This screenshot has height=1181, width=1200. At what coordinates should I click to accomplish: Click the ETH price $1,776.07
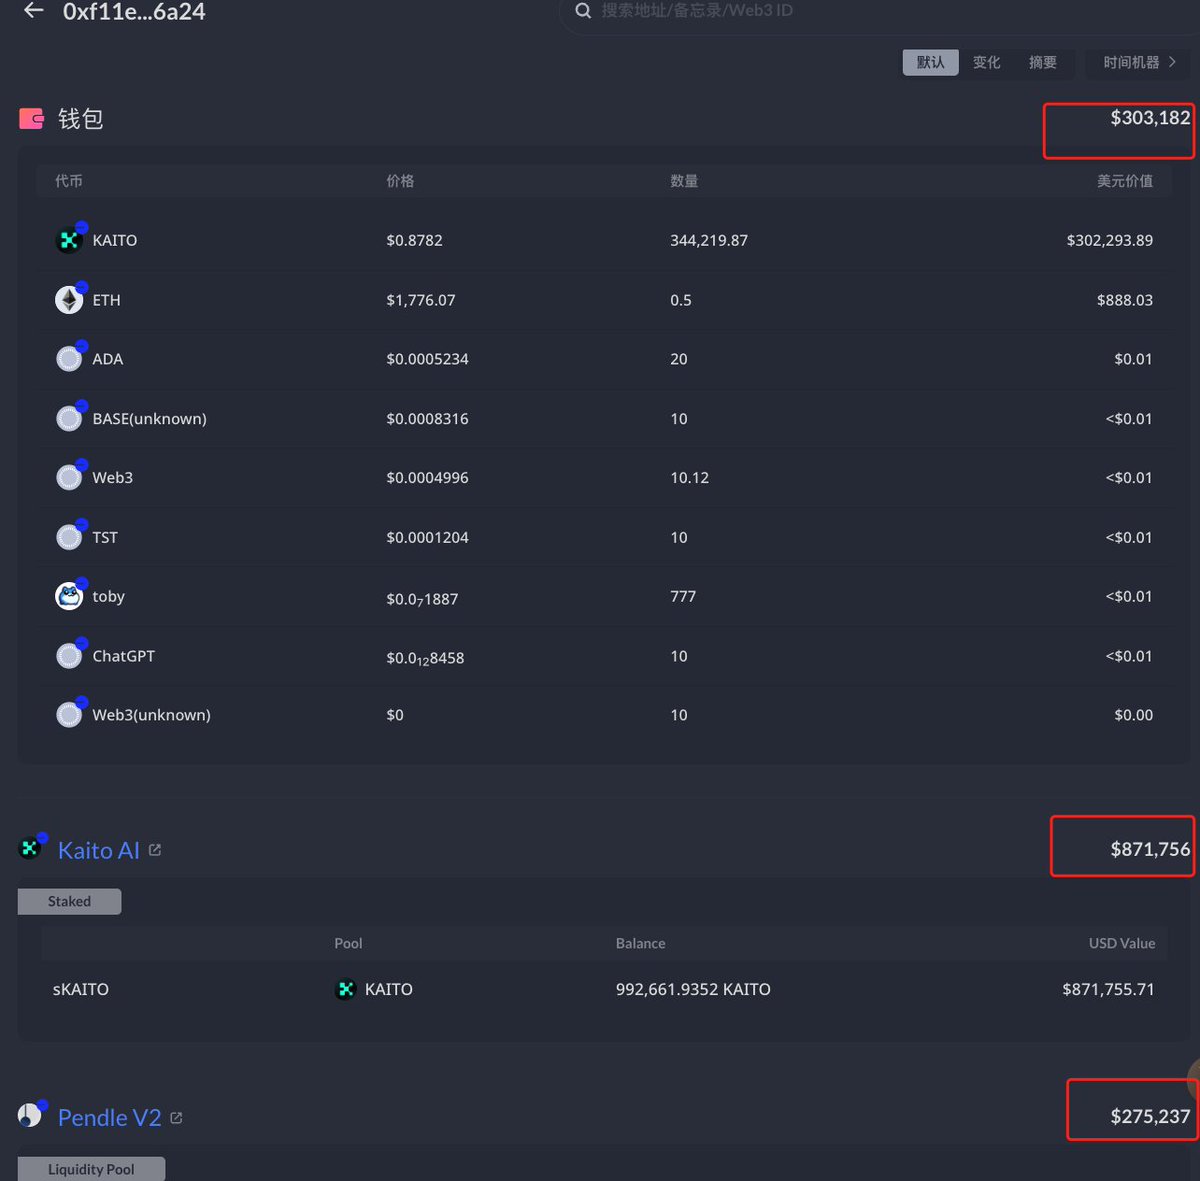tap(421, 300)
